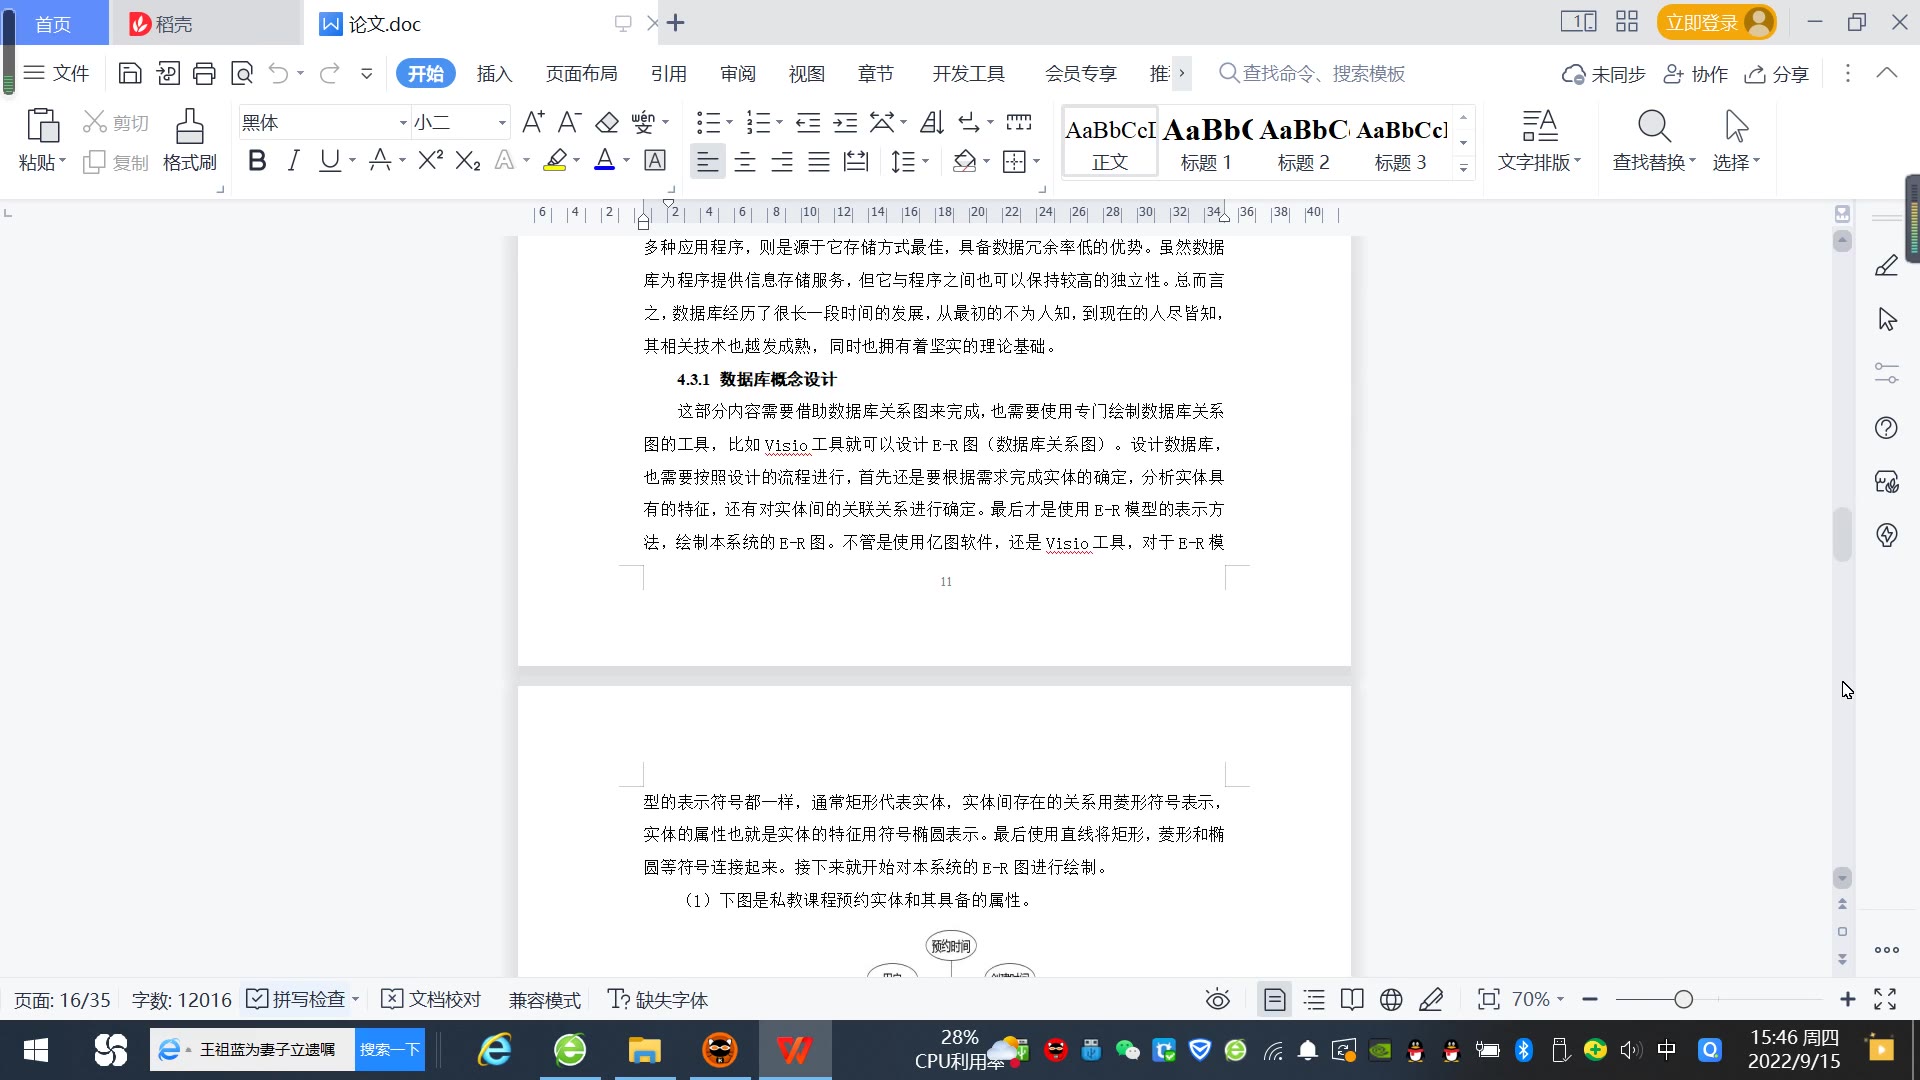Image resolution: width=1920 pixels, height=1080 pixels.
Task: Click document proofreading (文档校对)
Action: click(432, 999)
